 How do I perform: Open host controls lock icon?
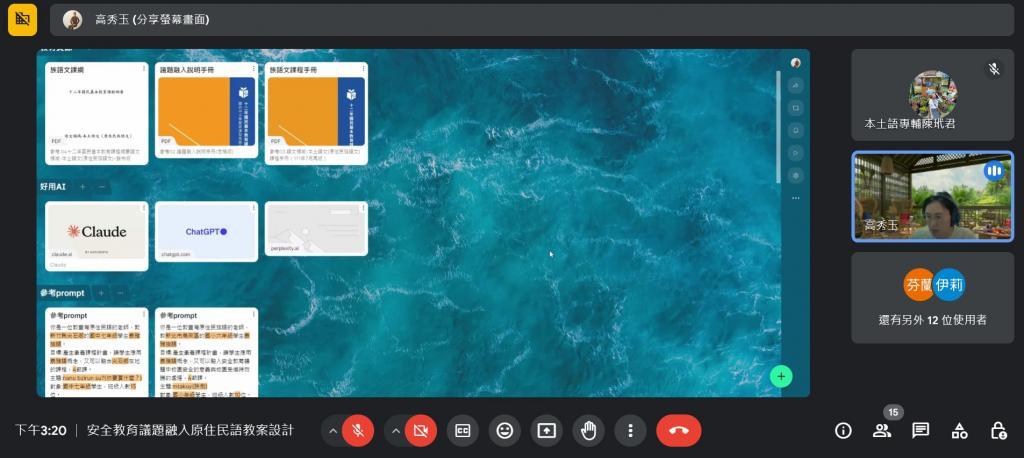[x=998, y=431]
